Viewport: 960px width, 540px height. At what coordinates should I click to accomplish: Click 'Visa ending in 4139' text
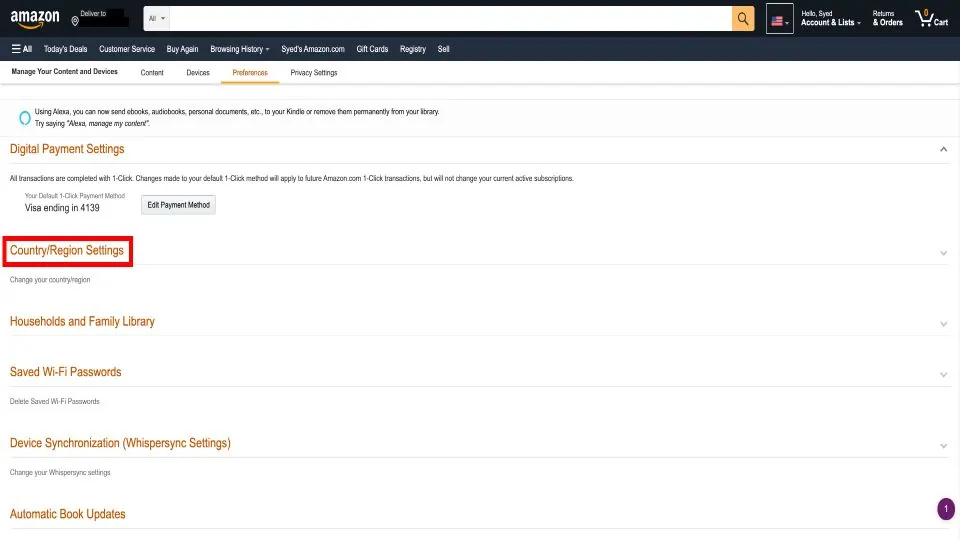click(62, 208)
